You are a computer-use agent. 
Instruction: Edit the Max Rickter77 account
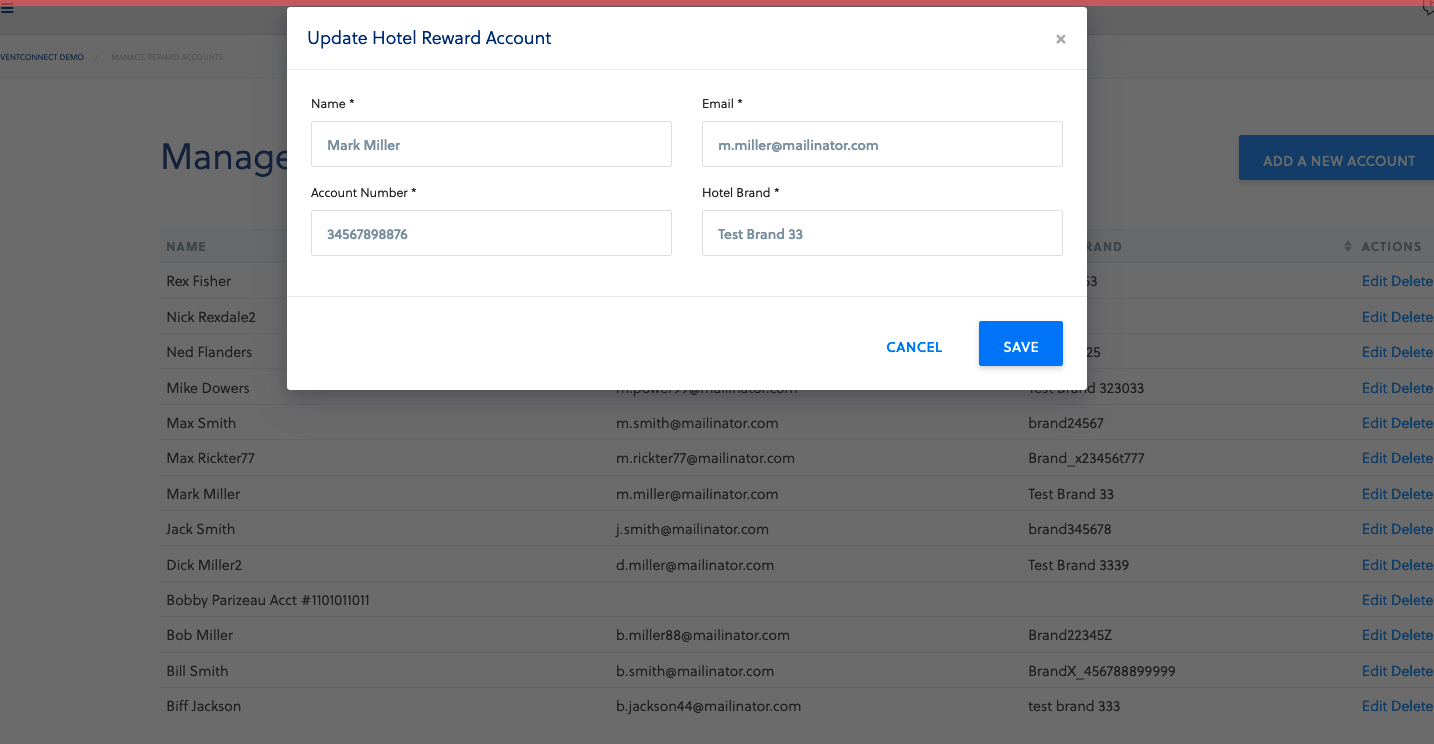(1374, 458)
